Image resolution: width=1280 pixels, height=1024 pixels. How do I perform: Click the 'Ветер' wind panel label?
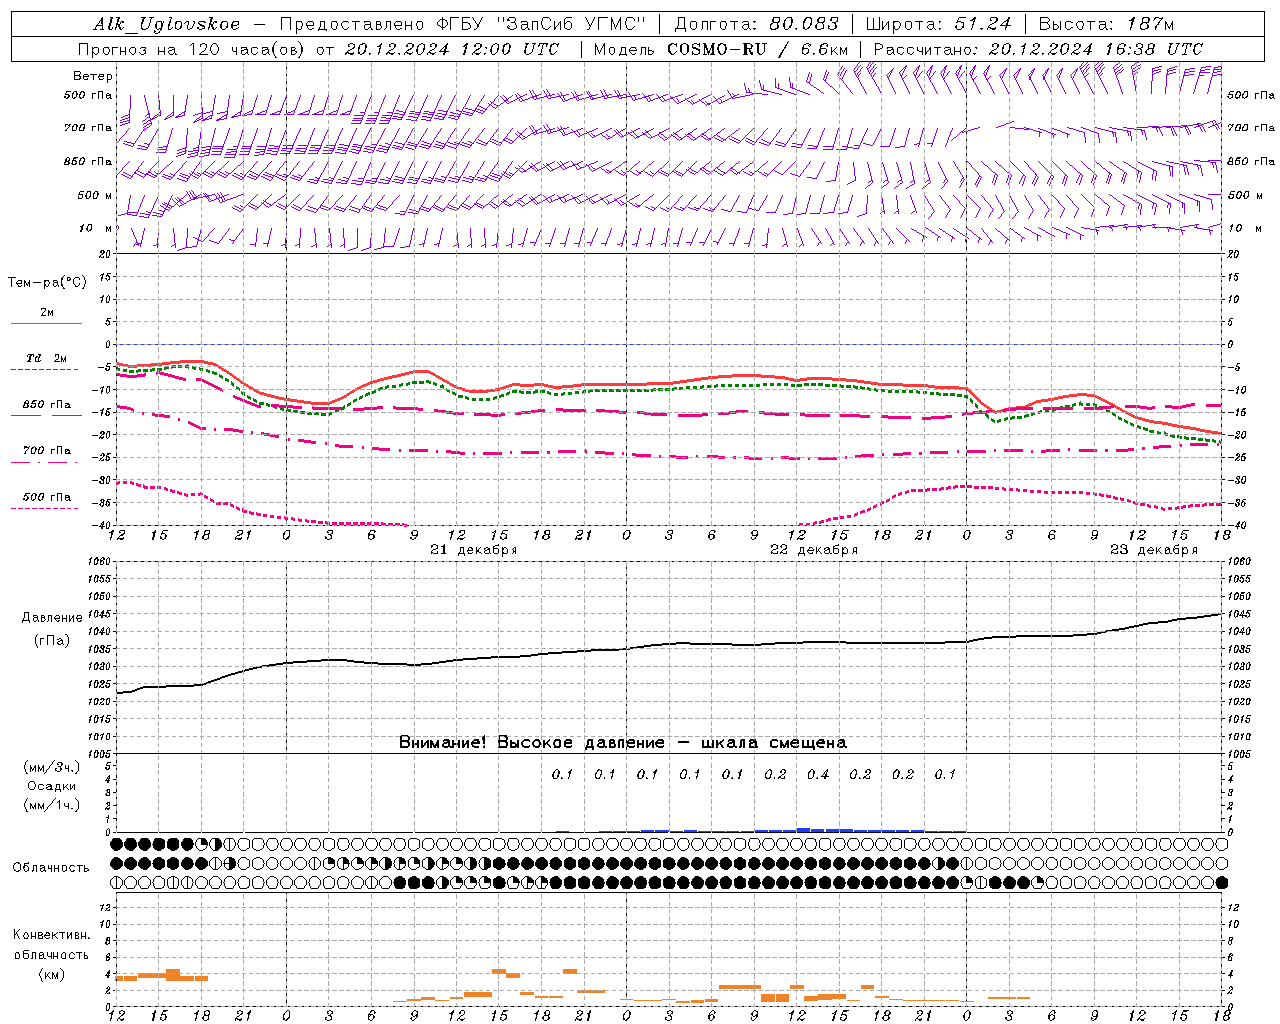click(x=93, y=76)
